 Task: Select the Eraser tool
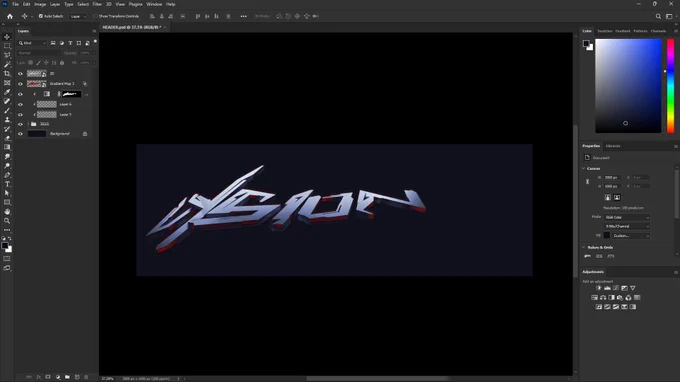pos(7,138)
